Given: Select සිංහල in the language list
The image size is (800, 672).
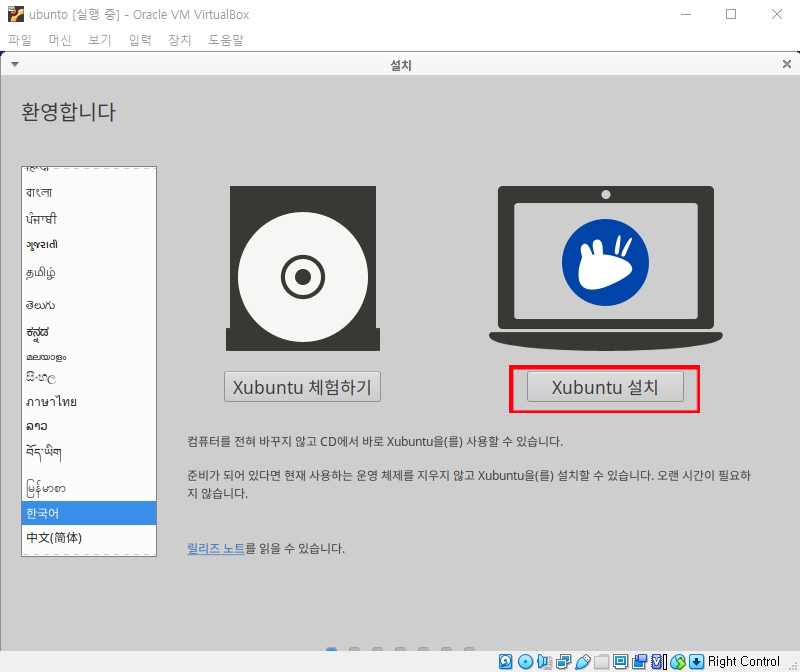Looking at the screenshot, I should click(x=89, y=378).
